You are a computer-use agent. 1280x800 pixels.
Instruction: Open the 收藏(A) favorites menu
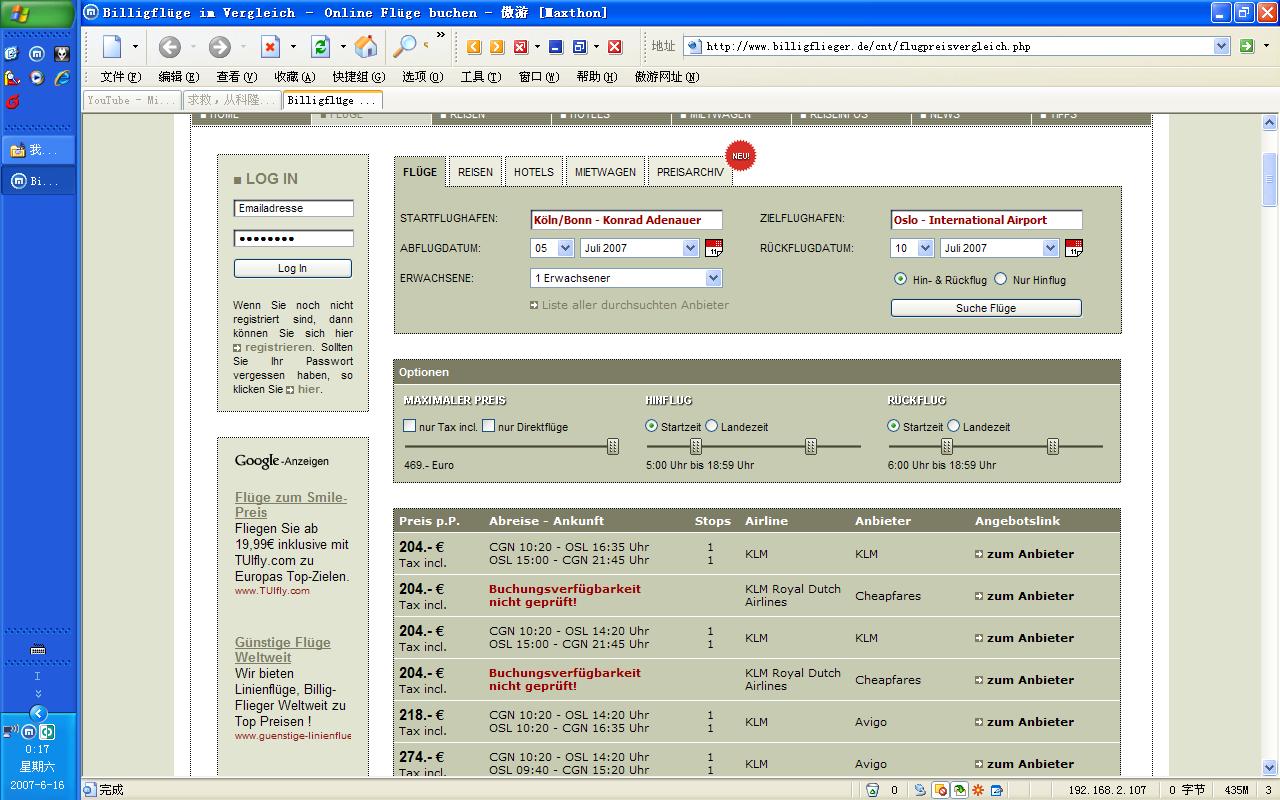coord(294,77)
